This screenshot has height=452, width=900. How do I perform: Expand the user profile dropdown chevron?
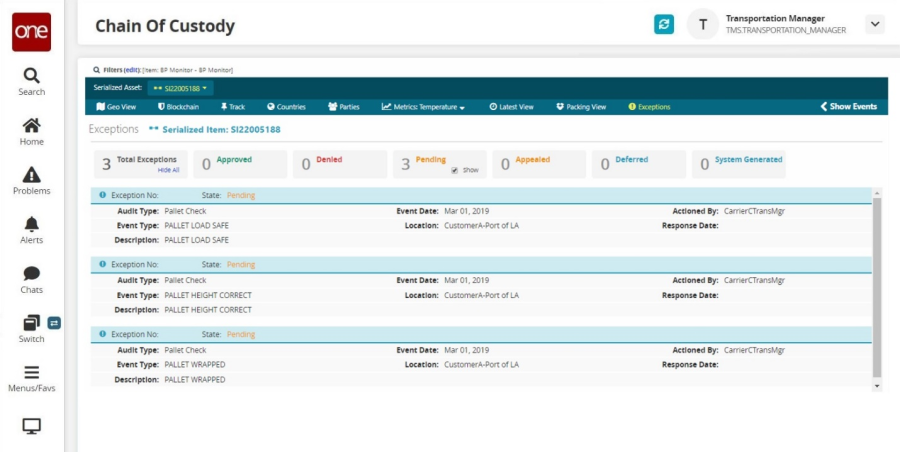tap(874, 25)
